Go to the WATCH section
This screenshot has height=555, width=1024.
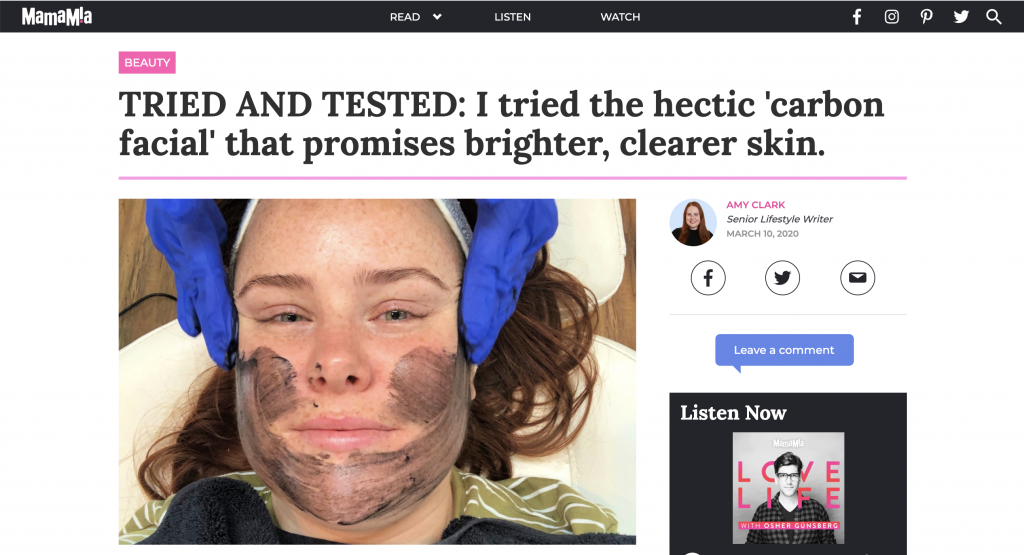[620, 17]
